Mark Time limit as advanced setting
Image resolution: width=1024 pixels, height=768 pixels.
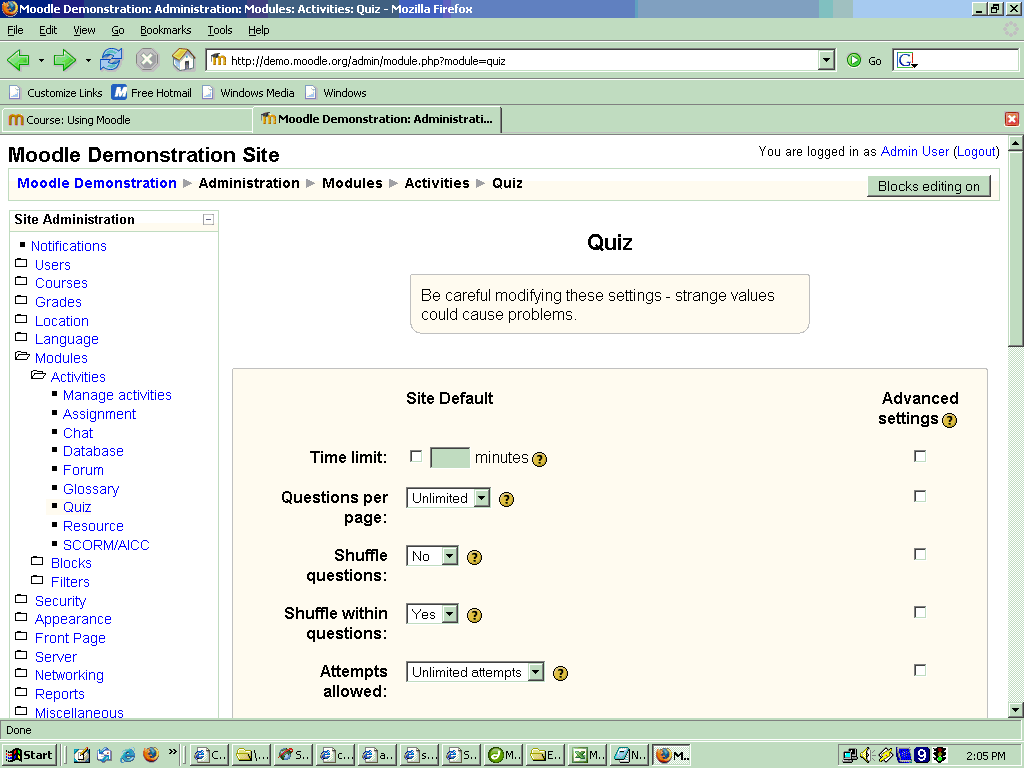(920, 456)
